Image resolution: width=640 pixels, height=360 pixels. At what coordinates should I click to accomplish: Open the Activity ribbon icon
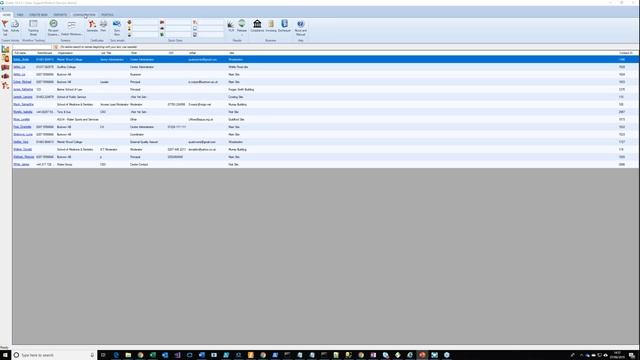pos(15,27)
